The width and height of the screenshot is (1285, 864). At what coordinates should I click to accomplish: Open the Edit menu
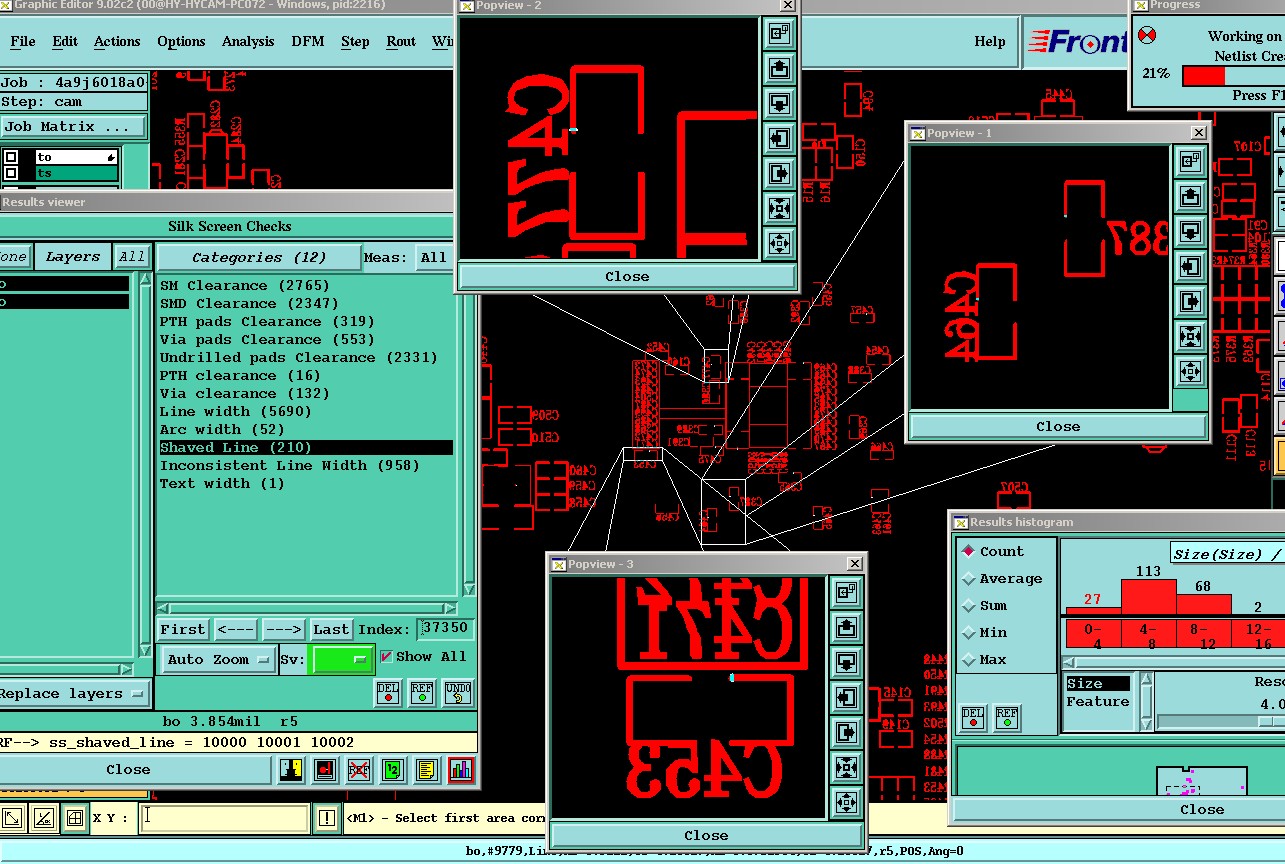tap(65, 41)
